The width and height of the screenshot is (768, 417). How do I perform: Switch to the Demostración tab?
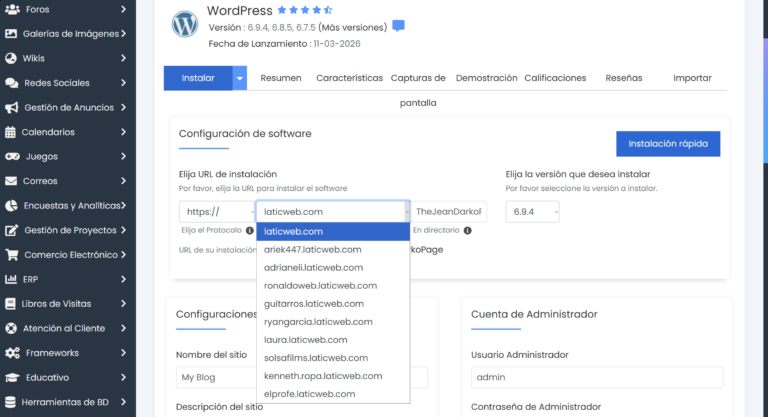click(x=486, y=78)
